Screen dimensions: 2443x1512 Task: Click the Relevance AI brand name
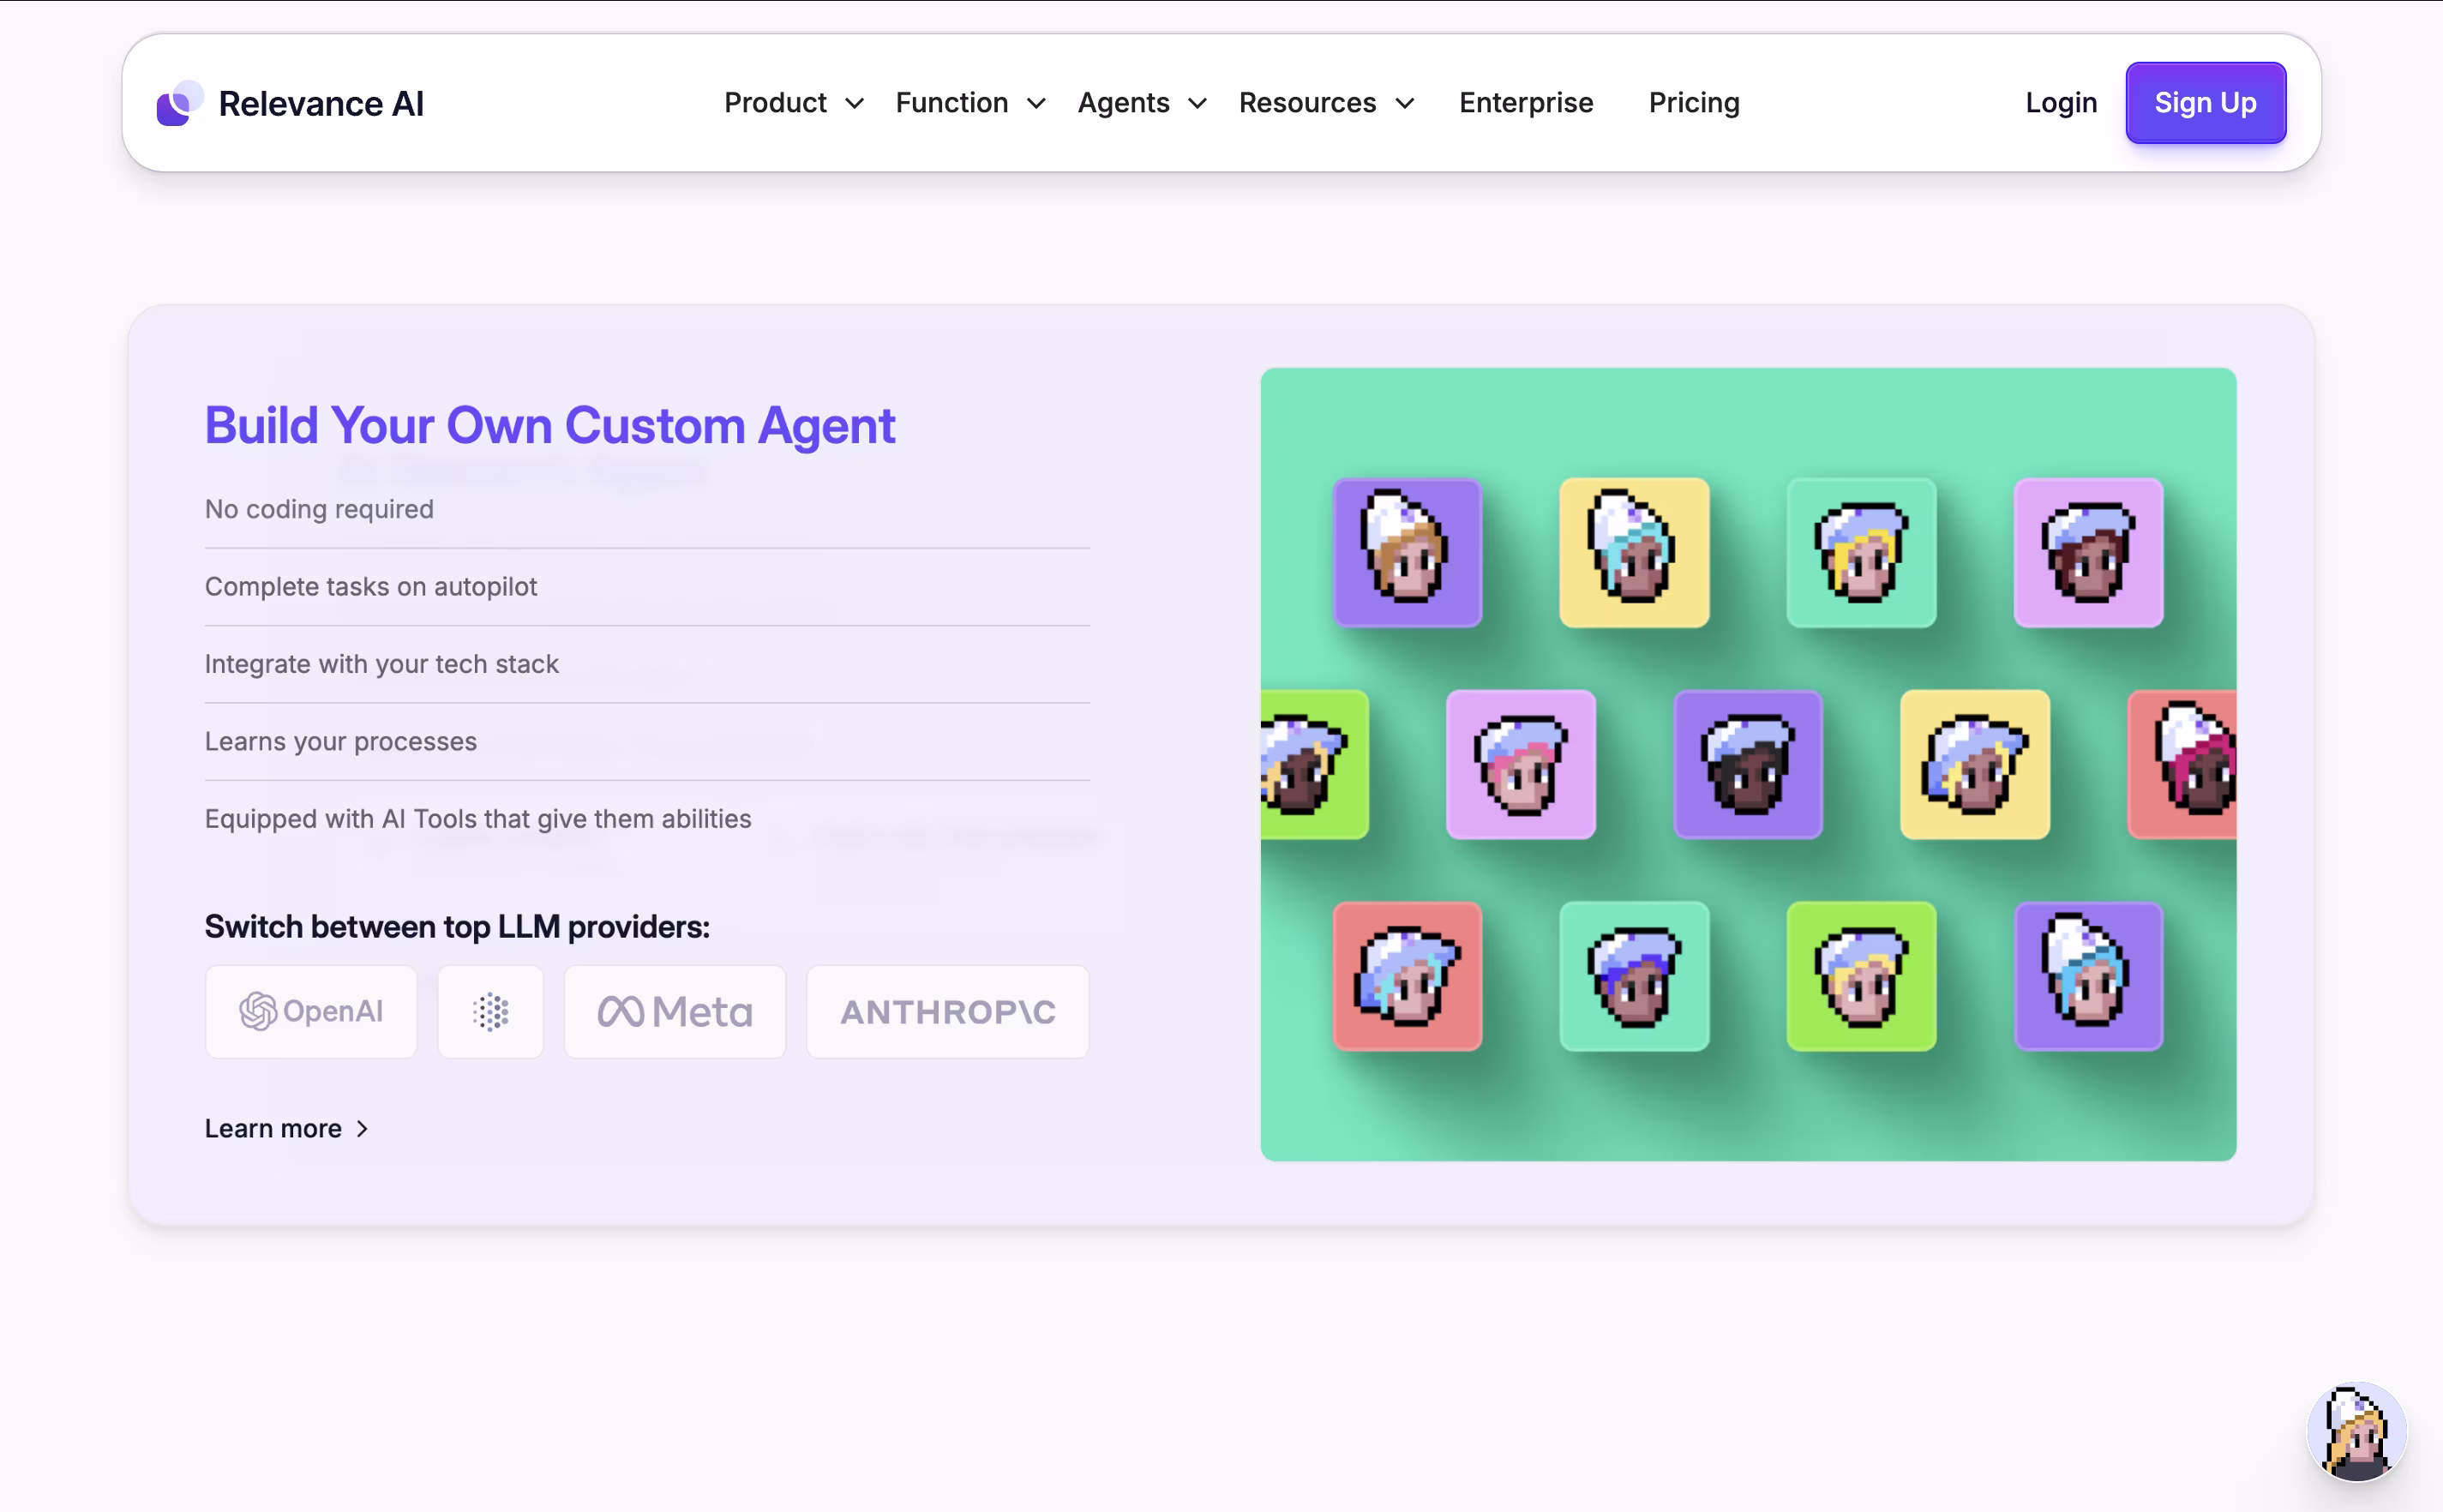click(x=321, y=104)
